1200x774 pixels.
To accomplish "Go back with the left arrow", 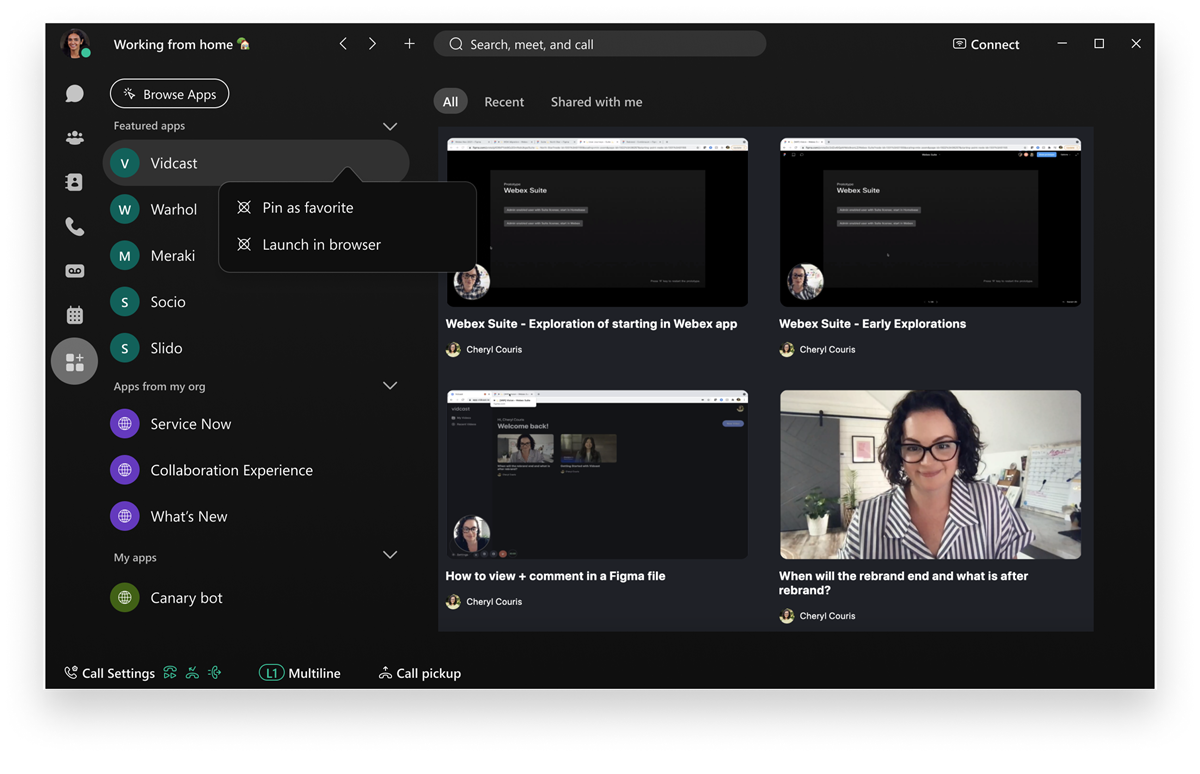I will click(x=343, y=44).
